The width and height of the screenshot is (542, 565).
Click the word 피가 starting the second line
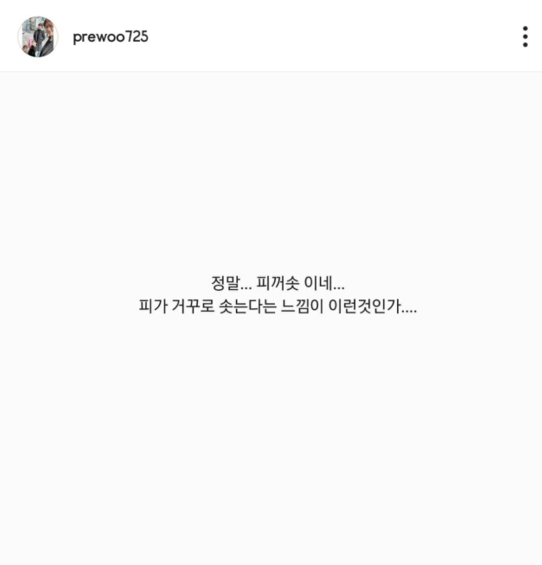click(x=153, y=306)
